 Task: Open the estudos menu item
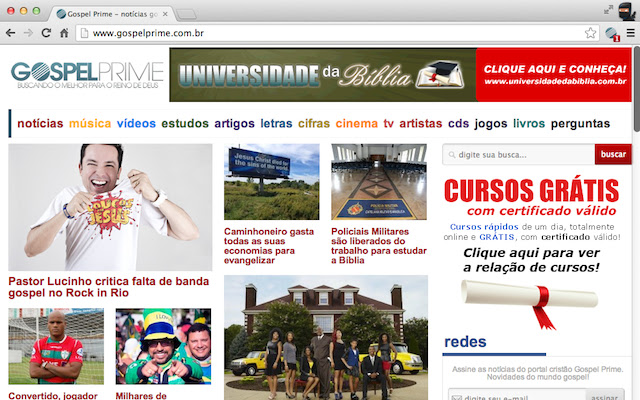point(185,123)
